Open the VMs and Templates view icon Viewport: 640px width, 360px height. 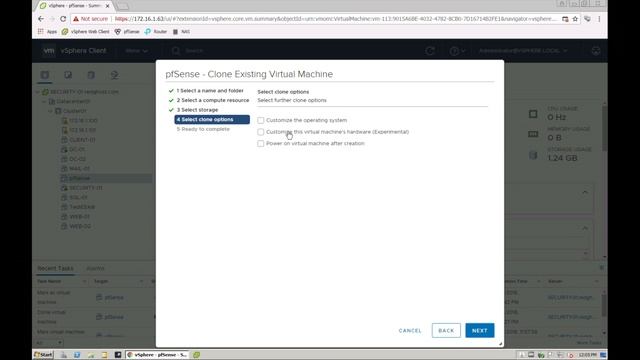click(x=68, y=75)
